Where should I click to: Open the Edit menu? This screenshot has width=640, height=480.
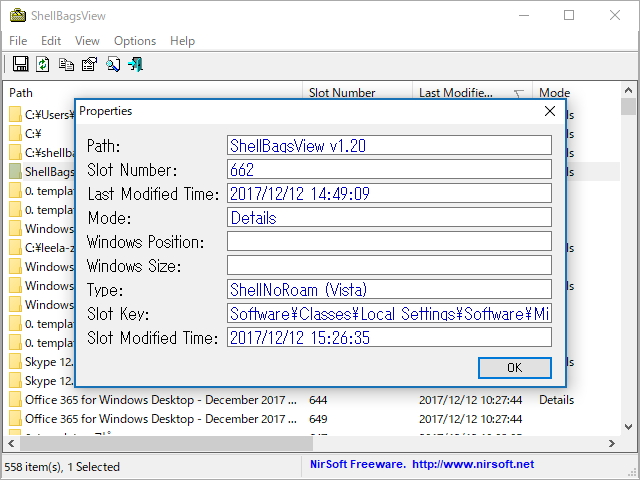(51, 41)
